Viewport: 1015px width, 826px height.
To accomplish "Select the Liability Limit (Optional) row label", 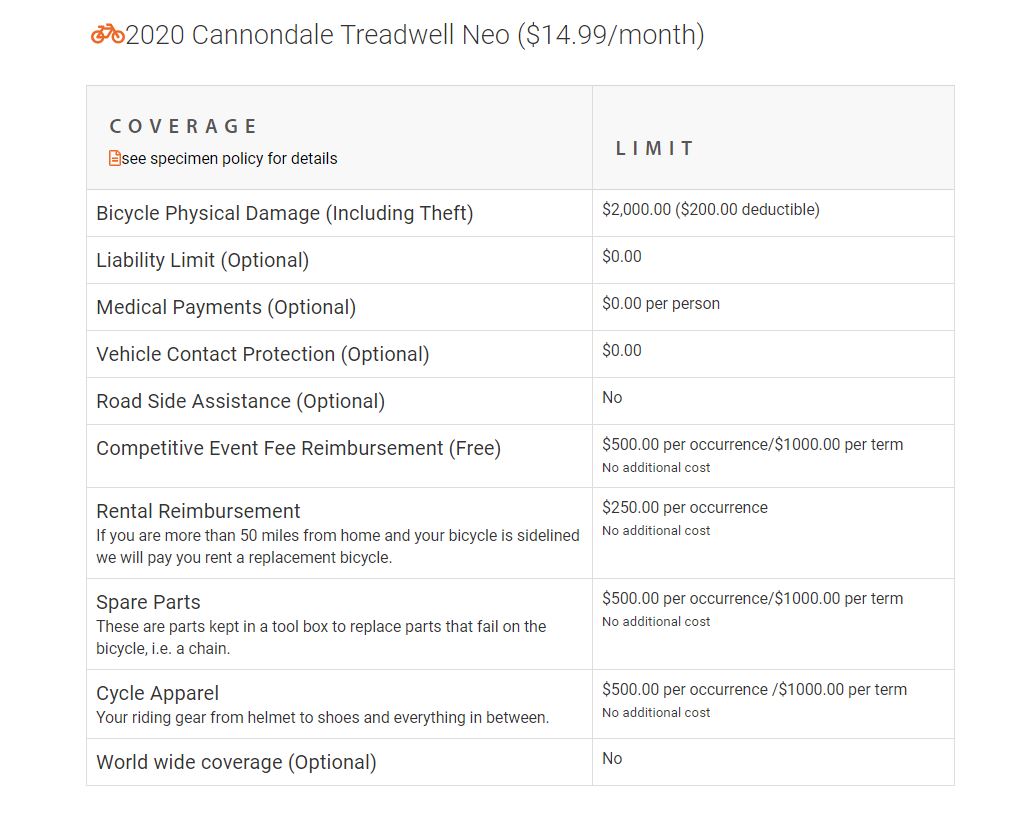I will (203, 260).
